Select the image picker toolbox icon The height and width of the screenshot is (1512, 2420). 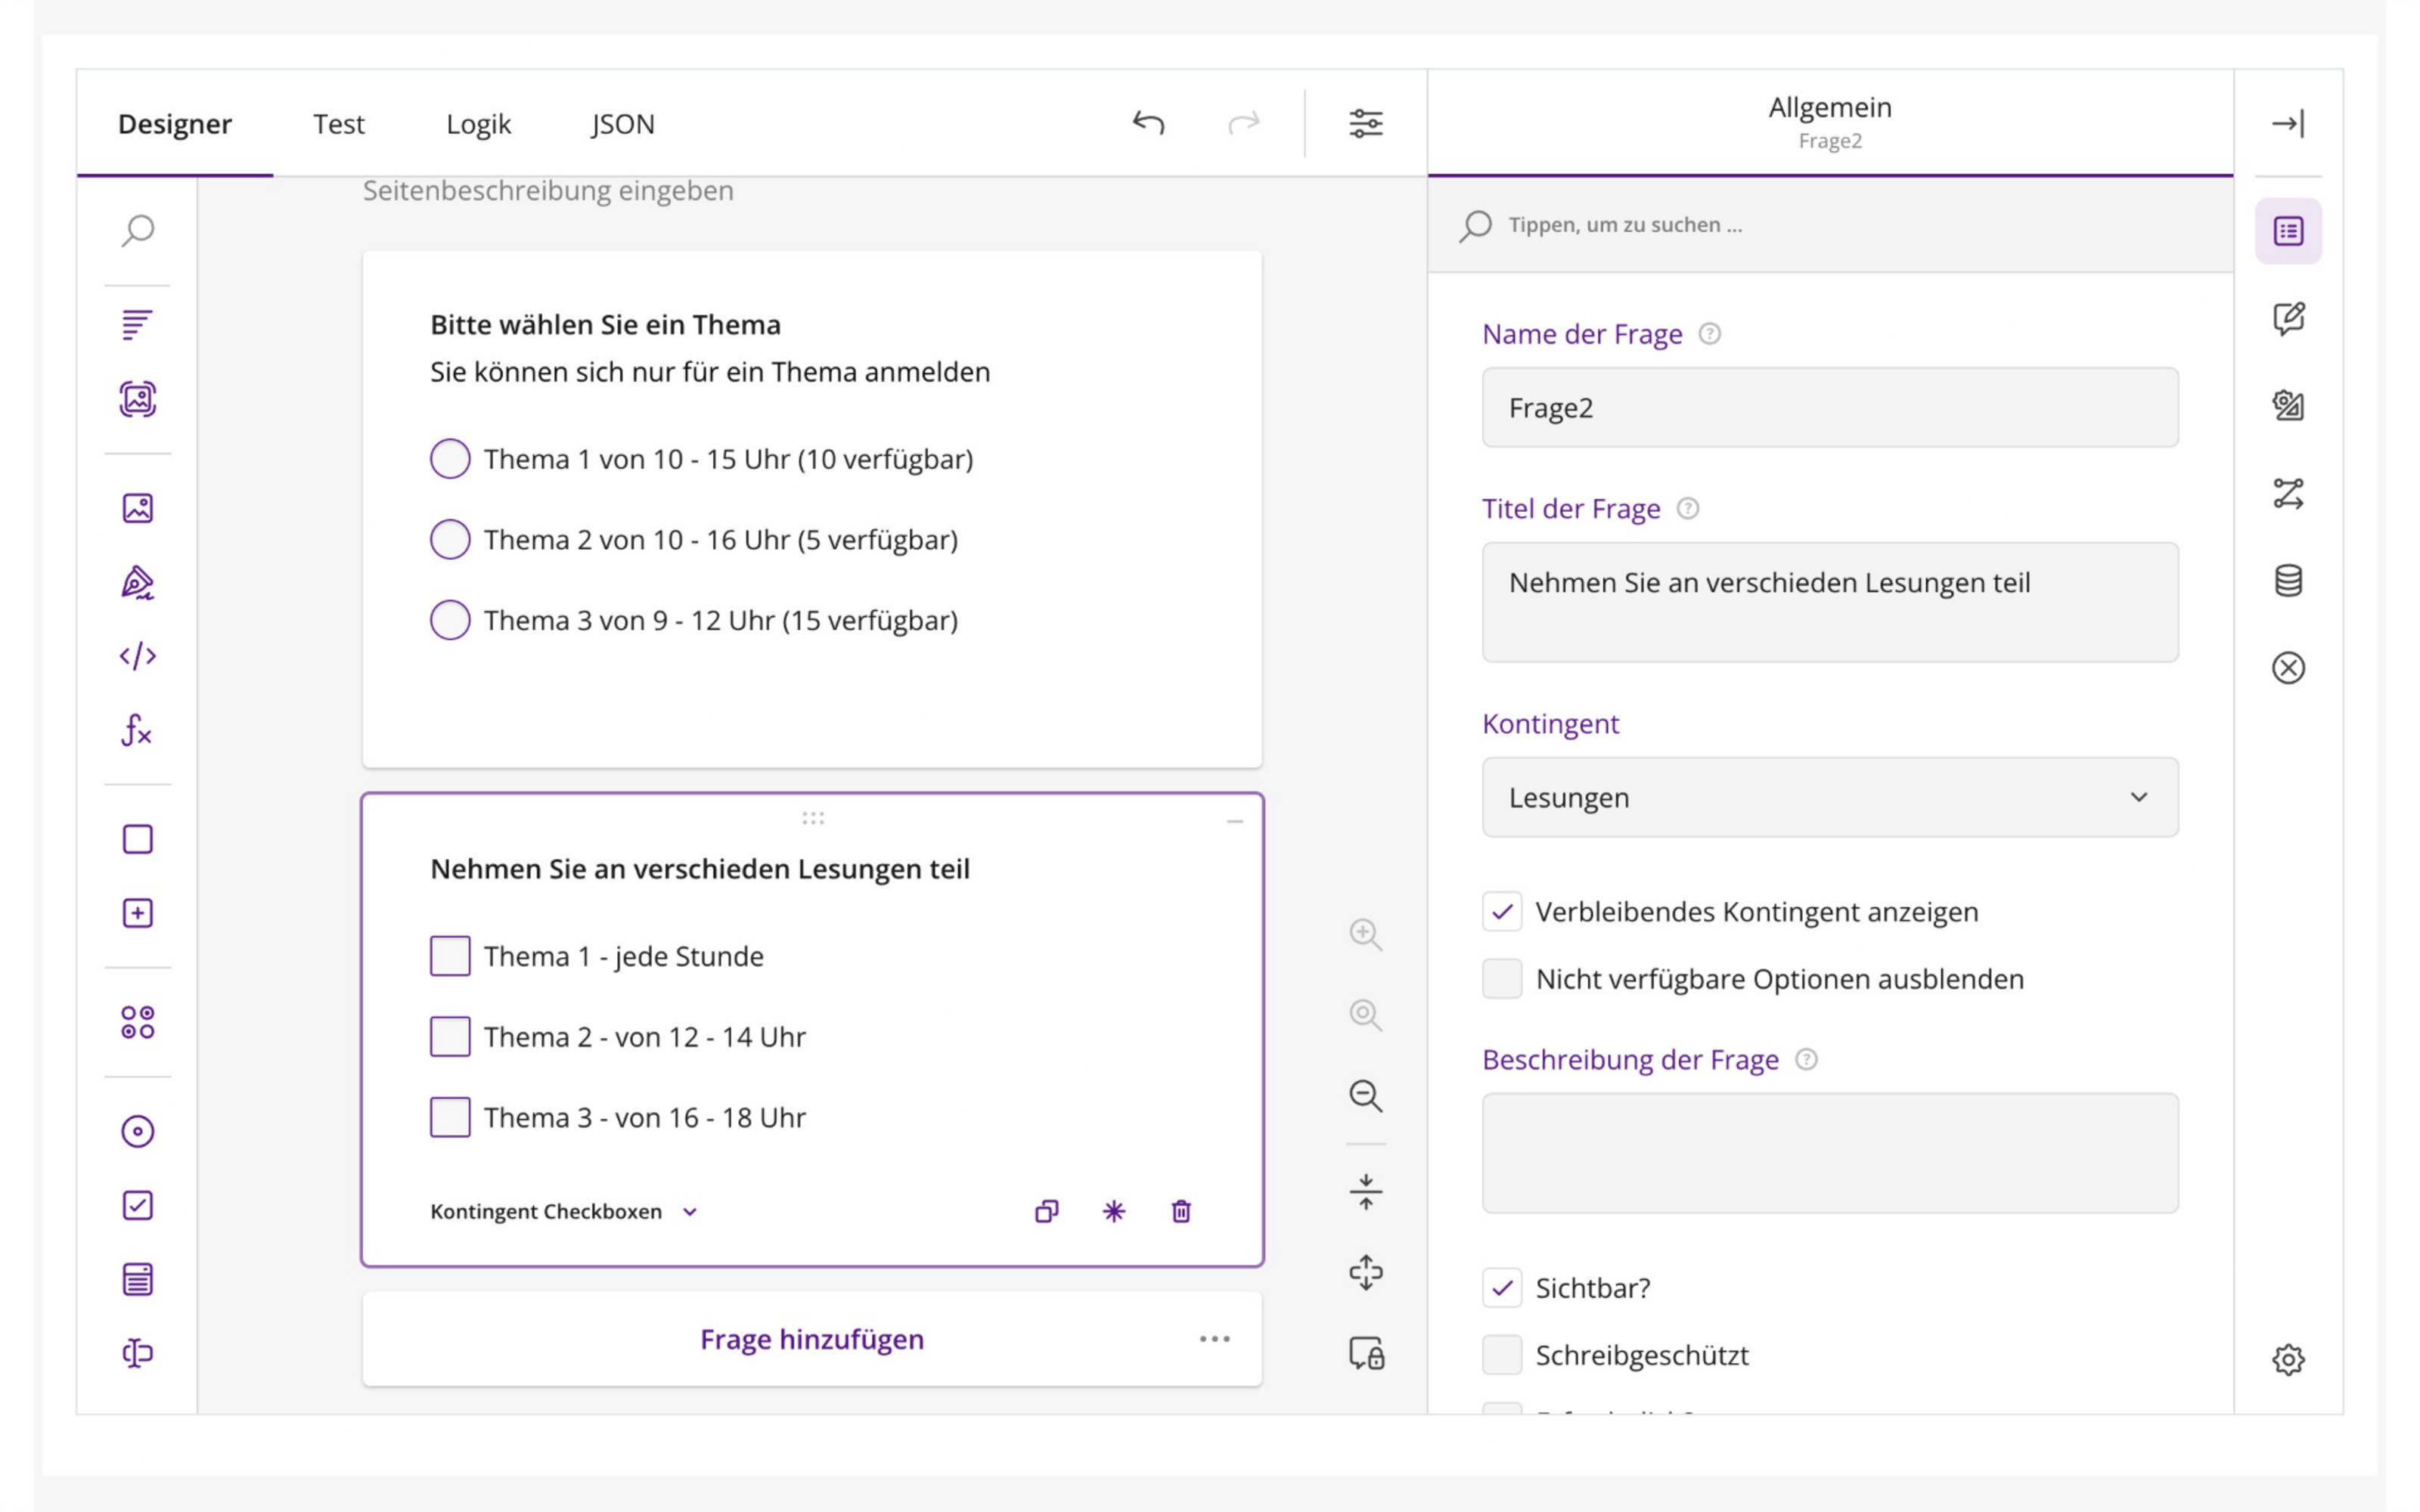point(138,400)
